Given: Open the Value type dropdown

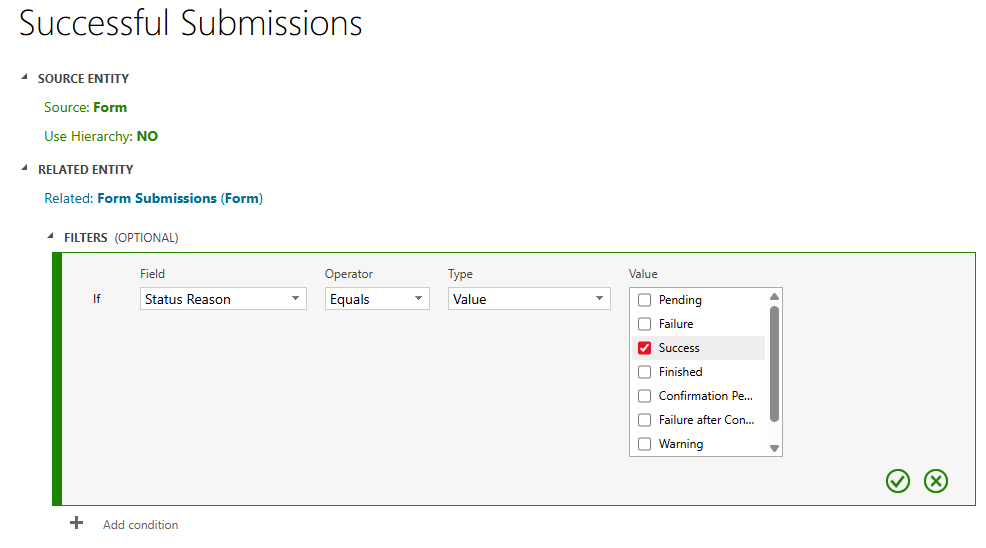Looking at the screenshot, I should click(528, 299).
